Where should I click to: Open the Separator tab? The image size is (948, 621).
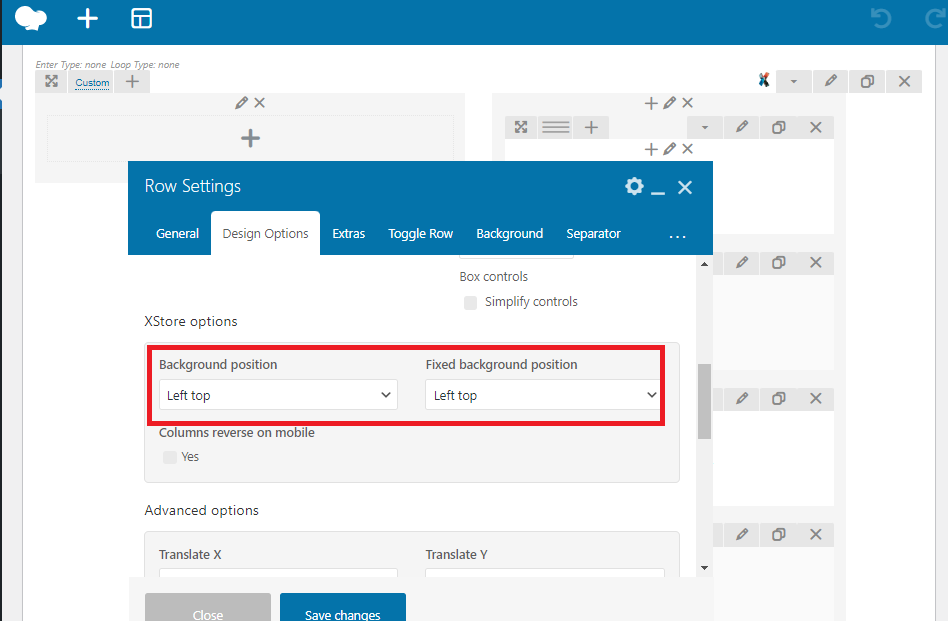pyautogui.click(x=594, y=233)
